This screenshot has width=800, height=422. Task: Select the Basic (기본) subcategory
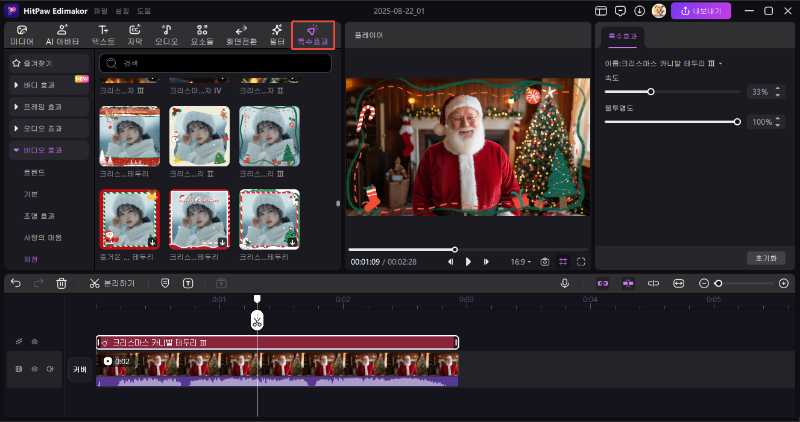[x=31, y=194]
